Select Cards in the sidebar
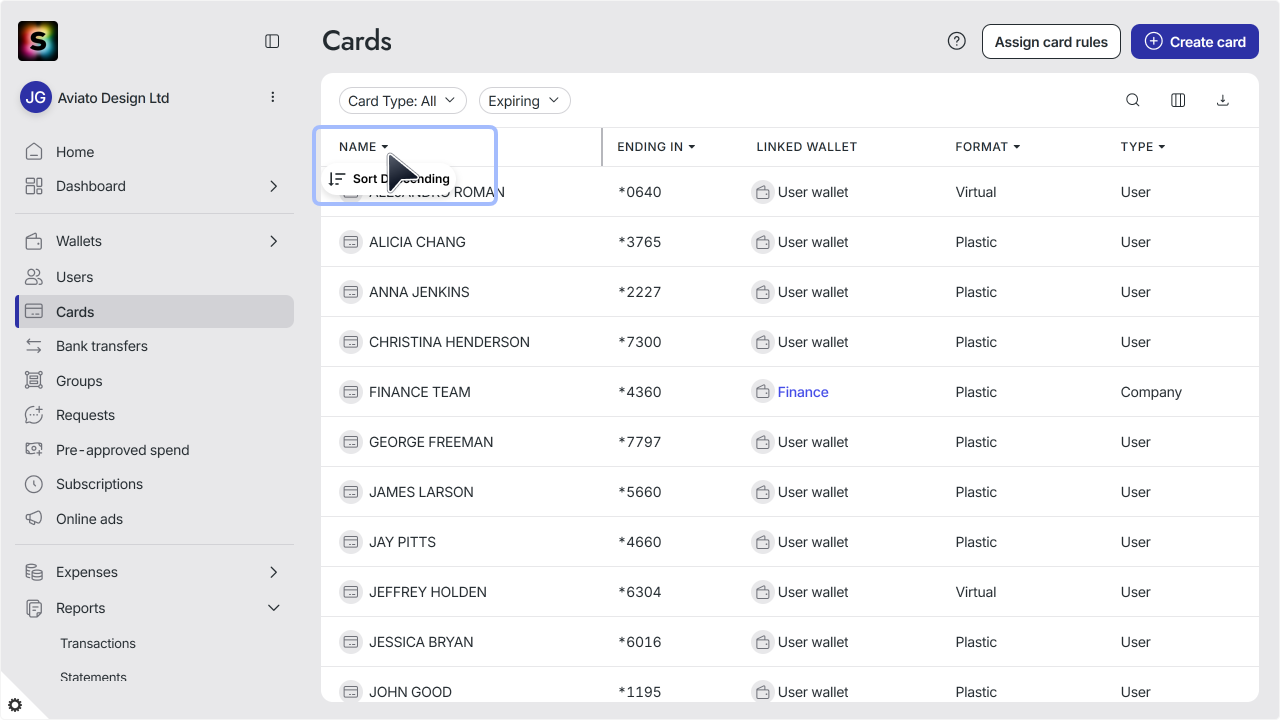 click(154, 311)
